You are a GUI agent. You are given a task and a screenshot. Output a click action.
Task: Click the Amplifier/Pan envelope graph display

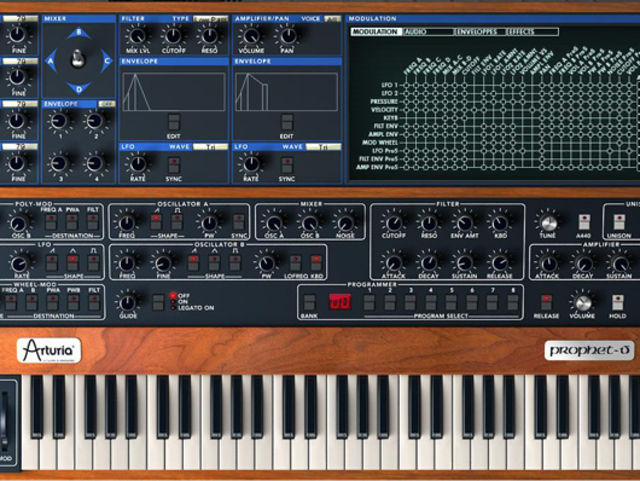[x=287, y=92]
